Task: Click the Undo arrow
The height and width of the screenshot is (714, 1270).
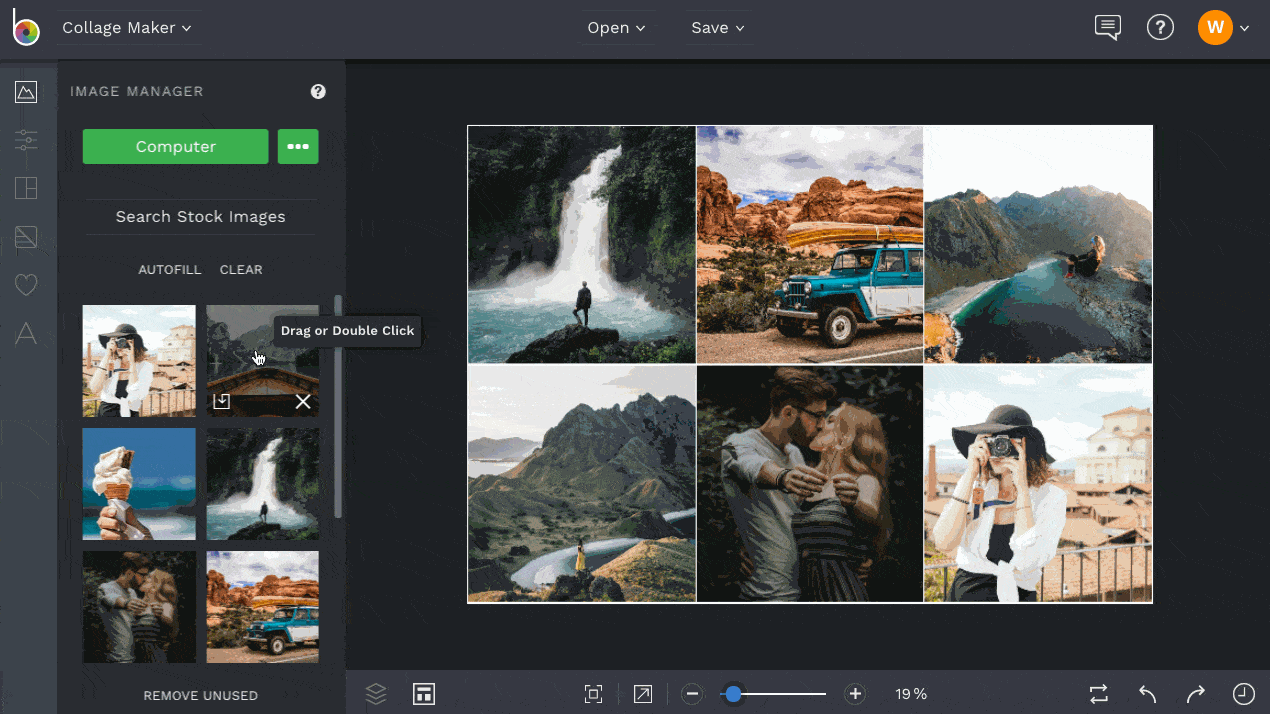Action: 1148,694
